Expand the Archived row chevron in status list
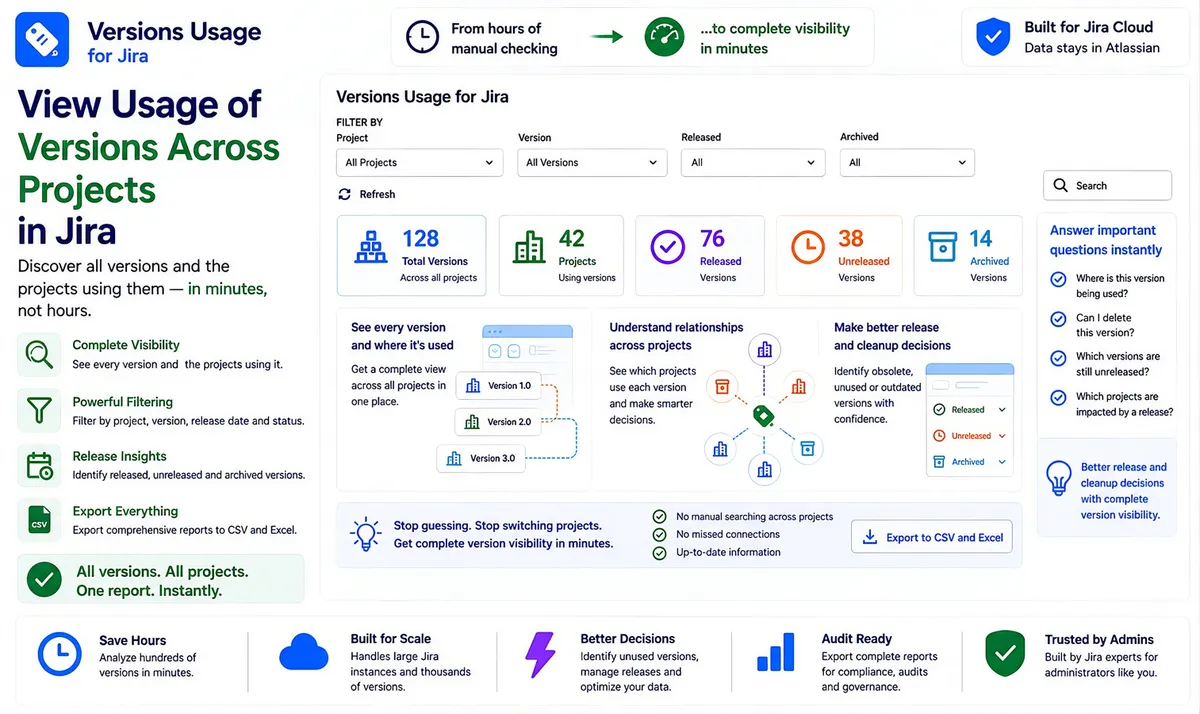 (1002, 462)
